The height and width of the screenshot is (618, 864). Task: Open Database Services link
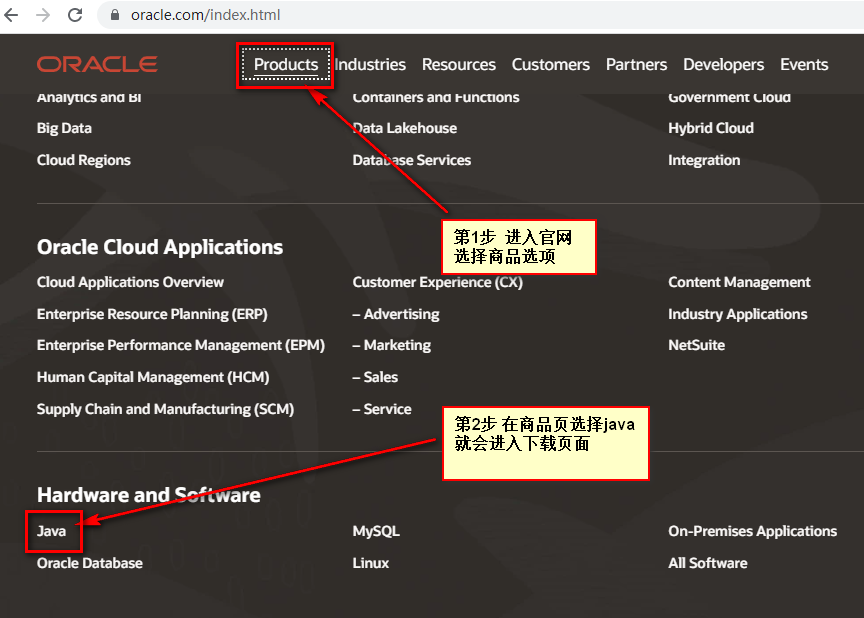click(x=412, y=160)
